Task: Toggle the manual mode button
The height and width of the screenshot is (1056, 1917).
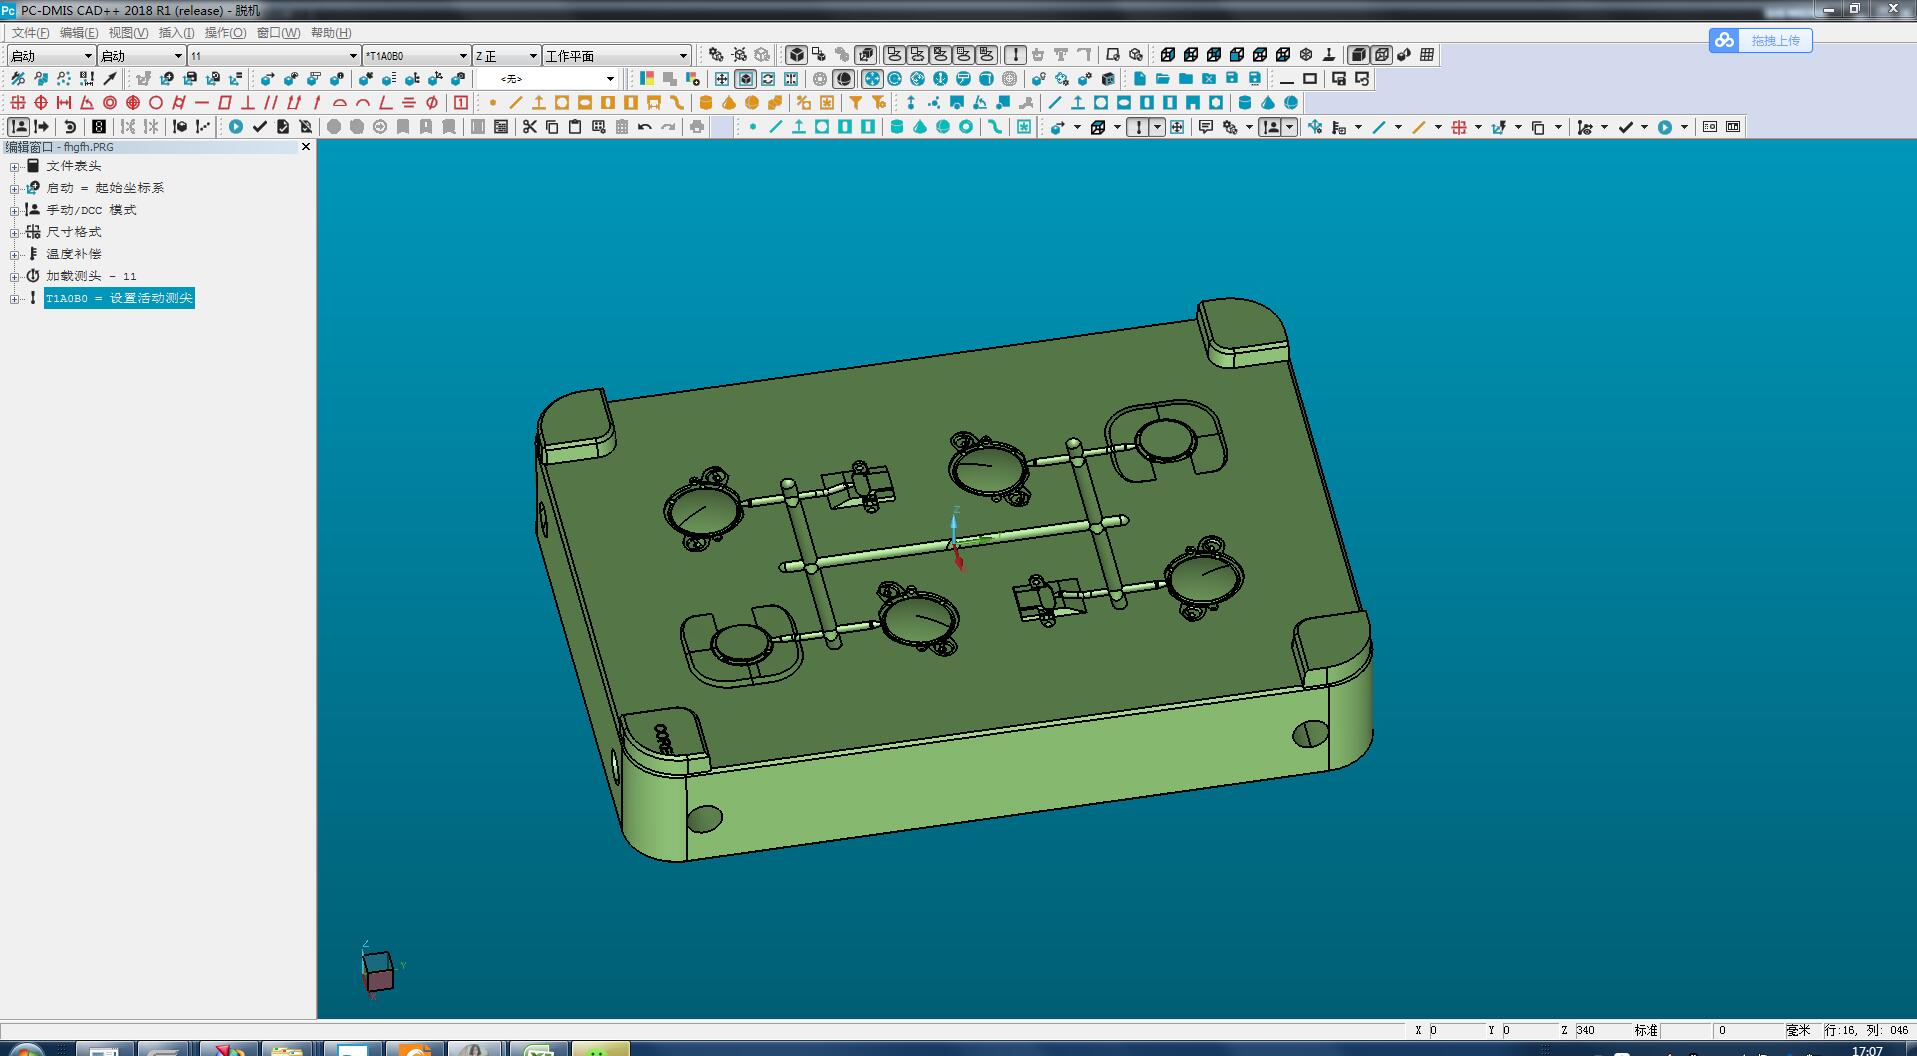Action: pos(18,127)
